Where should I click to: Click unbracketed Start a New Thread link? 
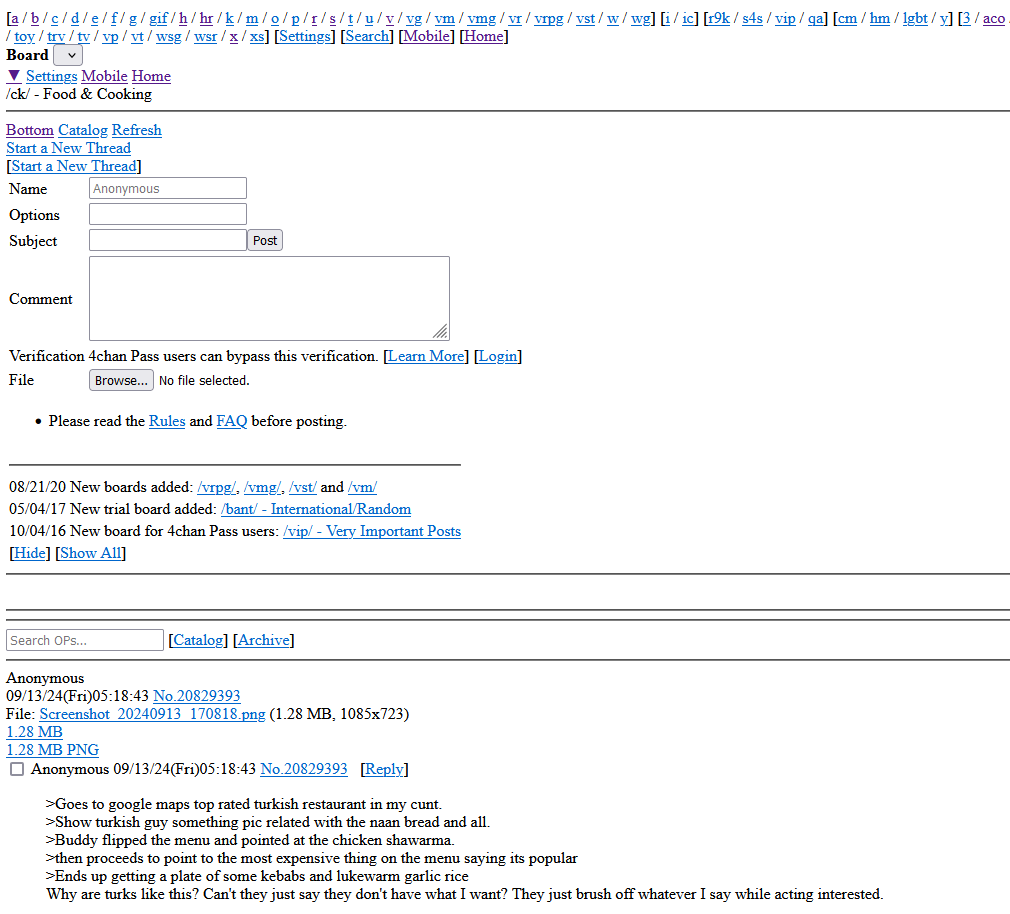68,148
